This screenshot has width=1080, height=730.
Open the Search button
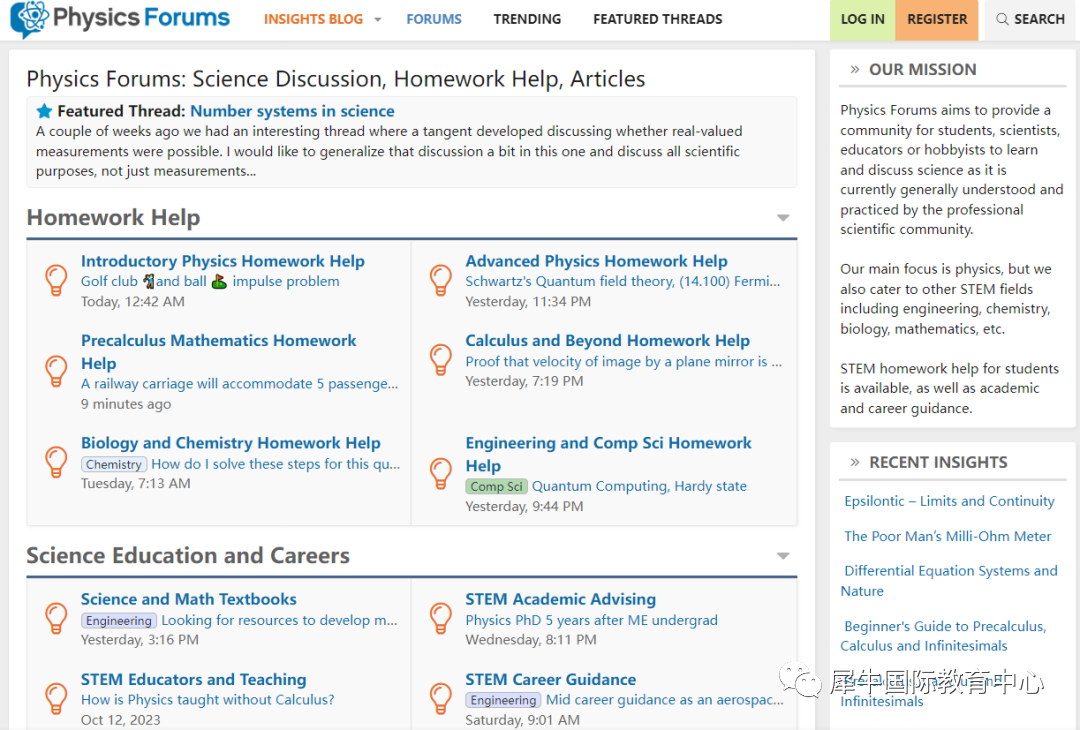point(1032,19)
